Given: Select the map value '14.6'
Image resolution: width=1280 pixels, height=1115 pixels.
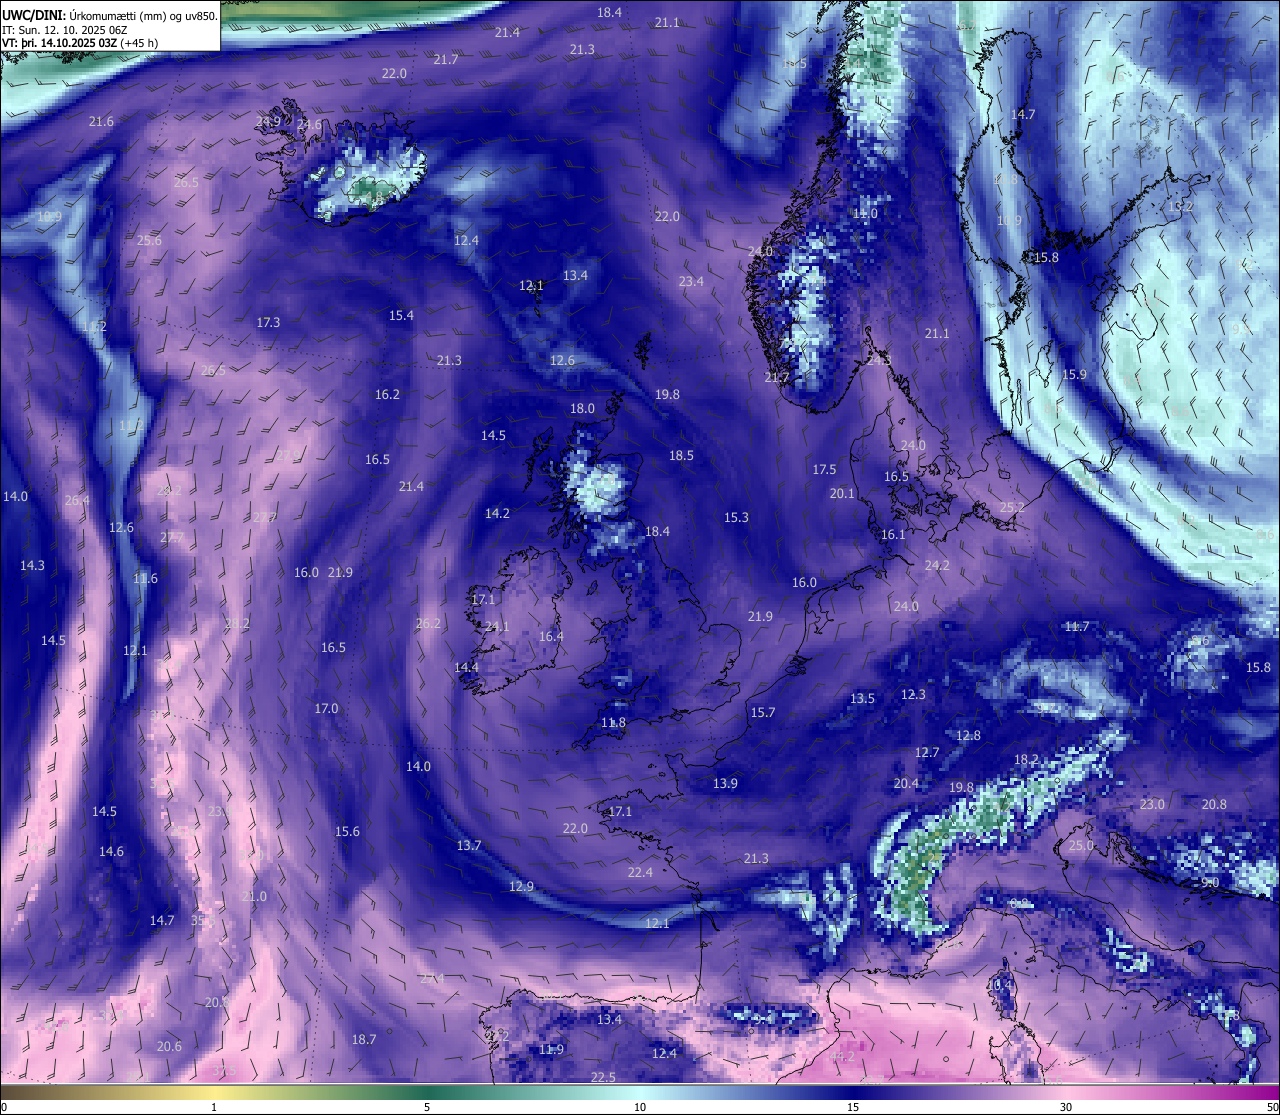Looking at the screenshot, I should click(111, 852).
